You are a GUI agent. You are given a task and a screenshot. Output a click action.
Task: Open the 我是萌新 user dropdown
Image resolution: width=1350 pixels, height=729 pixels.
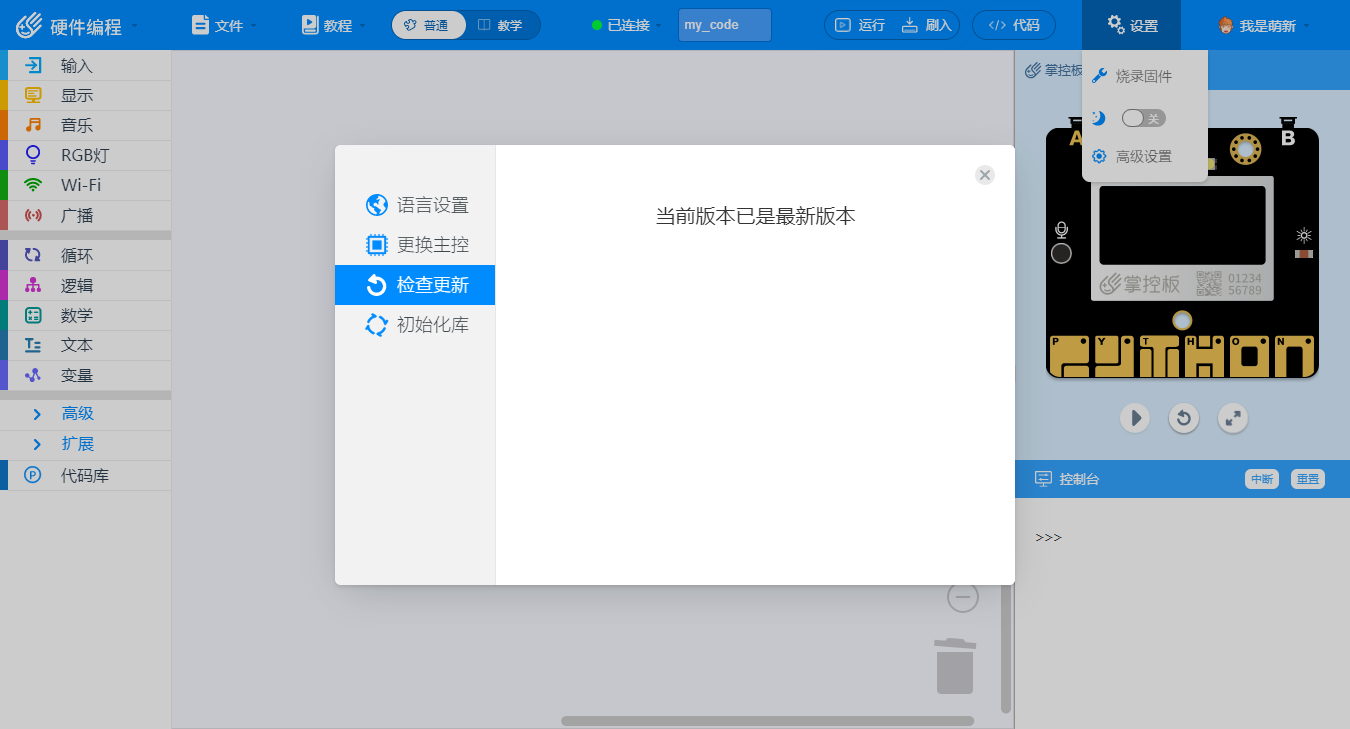tap(1264, 25)
